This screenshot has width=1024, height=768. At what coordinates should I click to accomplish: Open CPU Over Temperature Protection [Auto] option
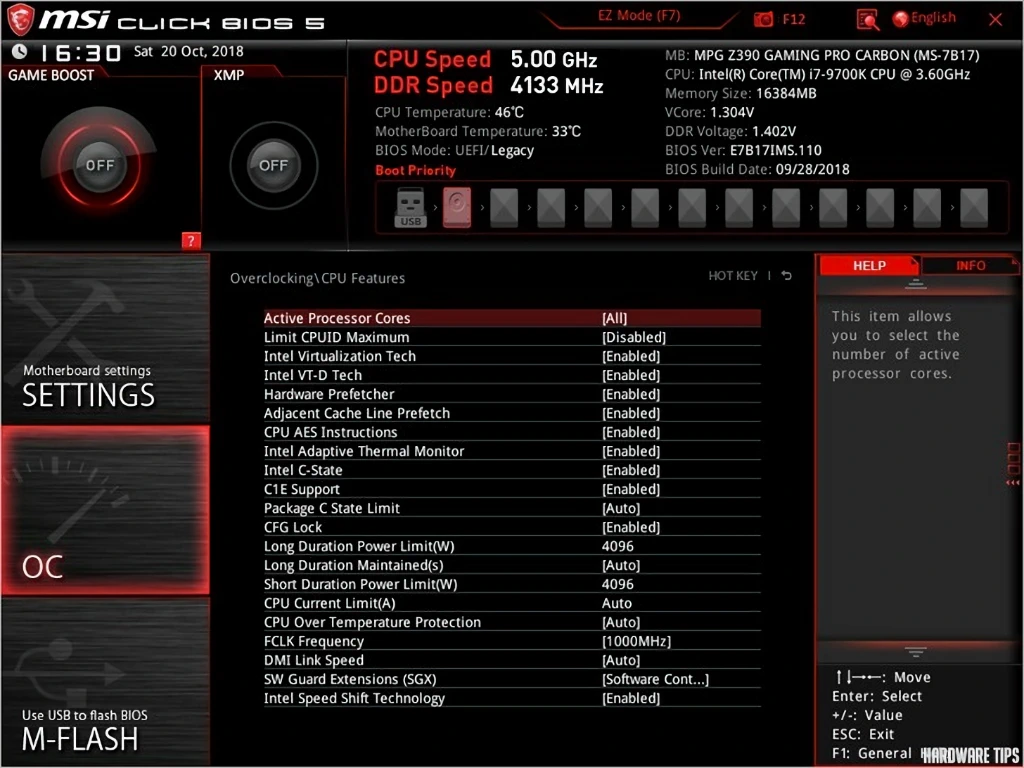[512, 622]
